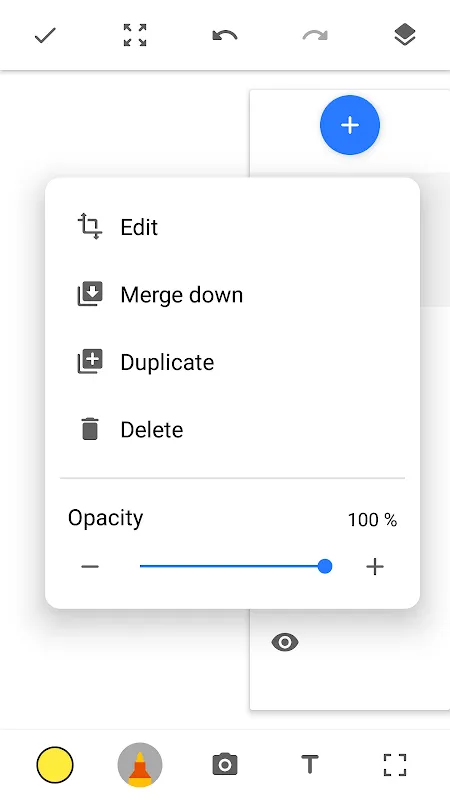Image resolution: width=450 pixels, height=800 pixels.
Task: Add a new layer with plus button
Action: [350, 125]
